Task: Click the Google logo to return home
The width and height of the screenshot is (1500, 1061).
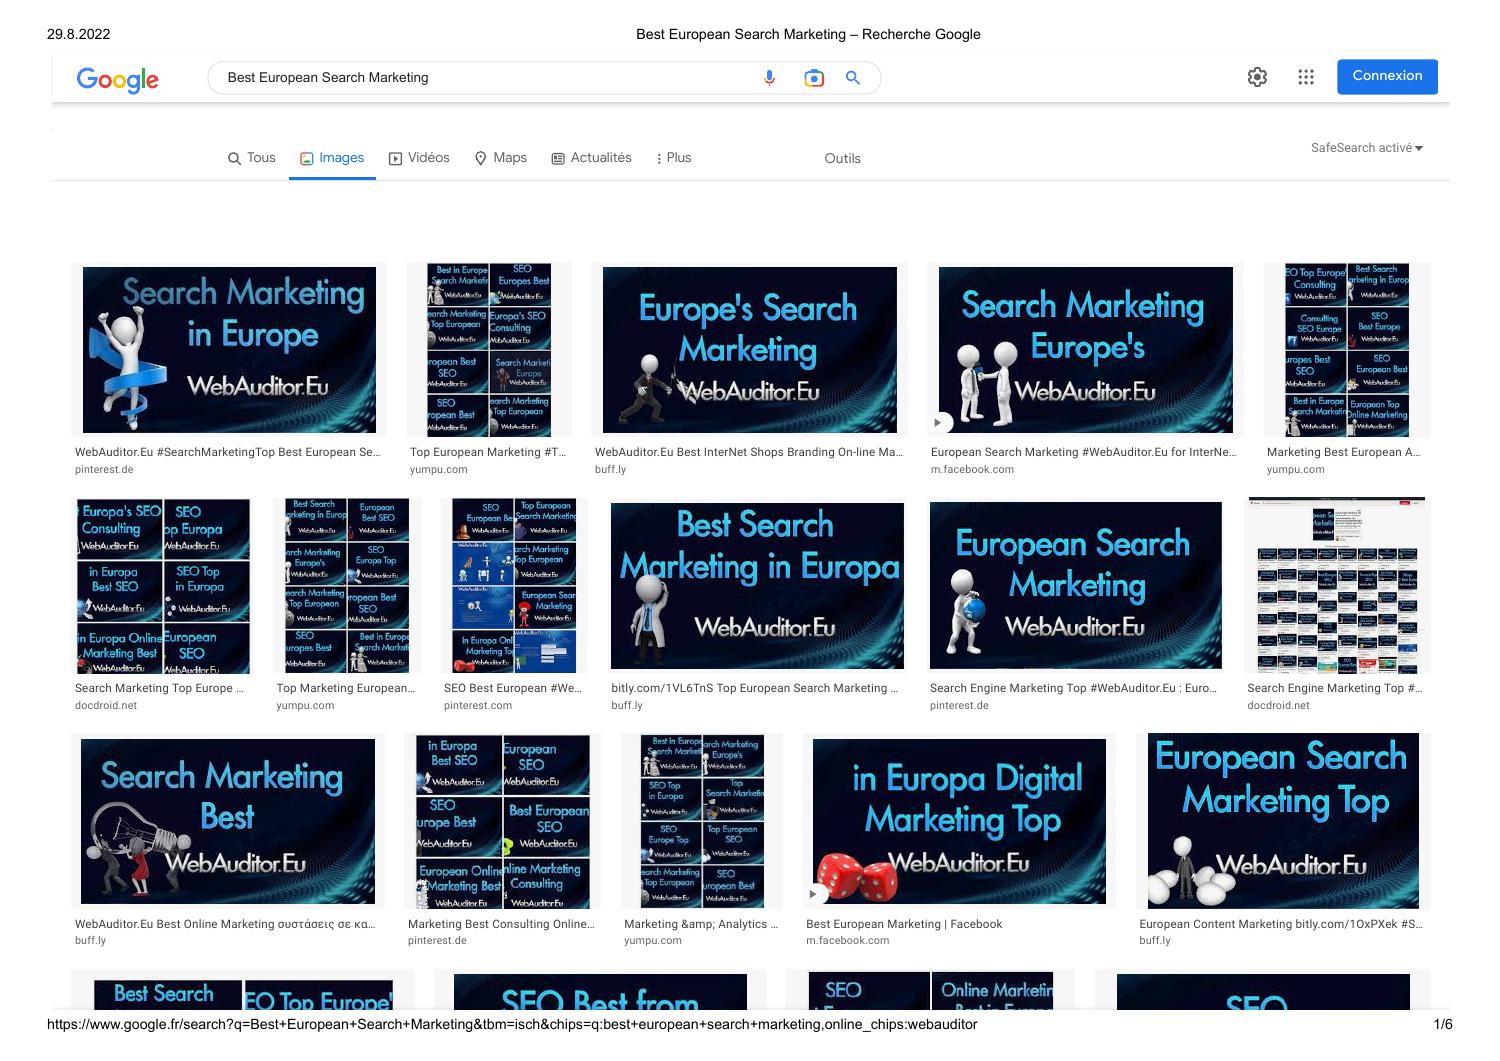Action: point(117,80)
